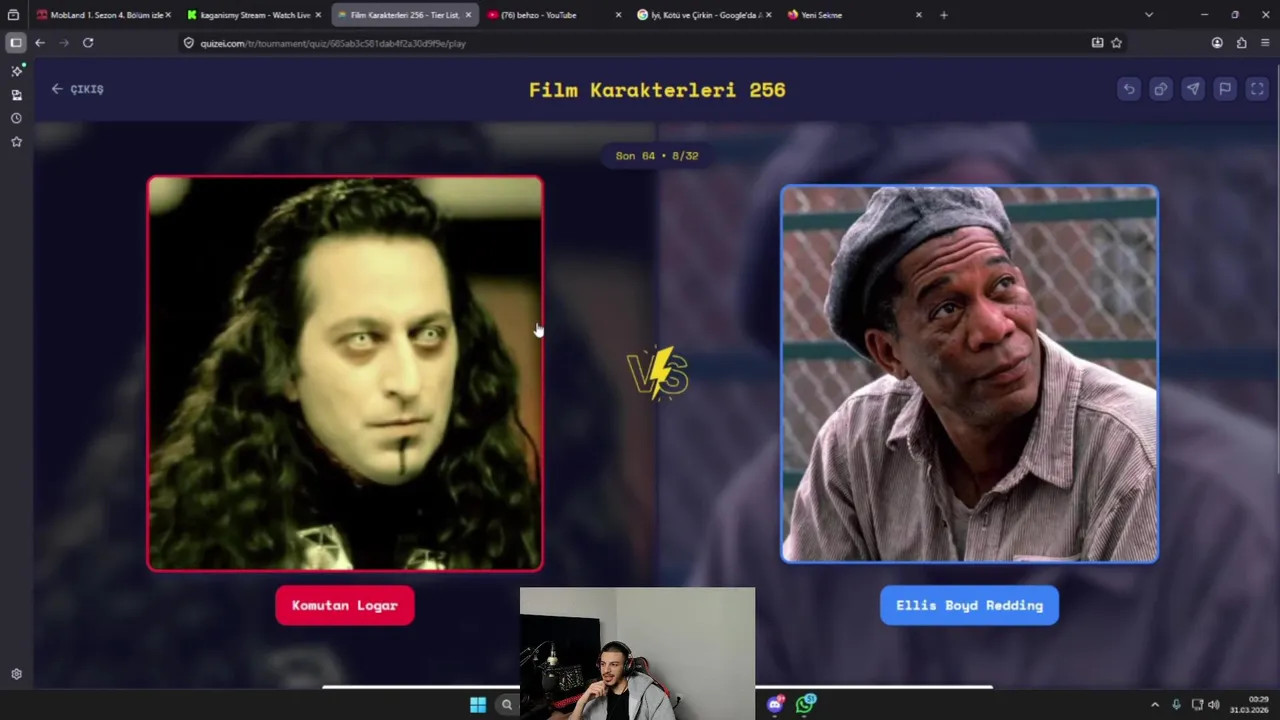Click the browser back arrow

coord(40,43)
